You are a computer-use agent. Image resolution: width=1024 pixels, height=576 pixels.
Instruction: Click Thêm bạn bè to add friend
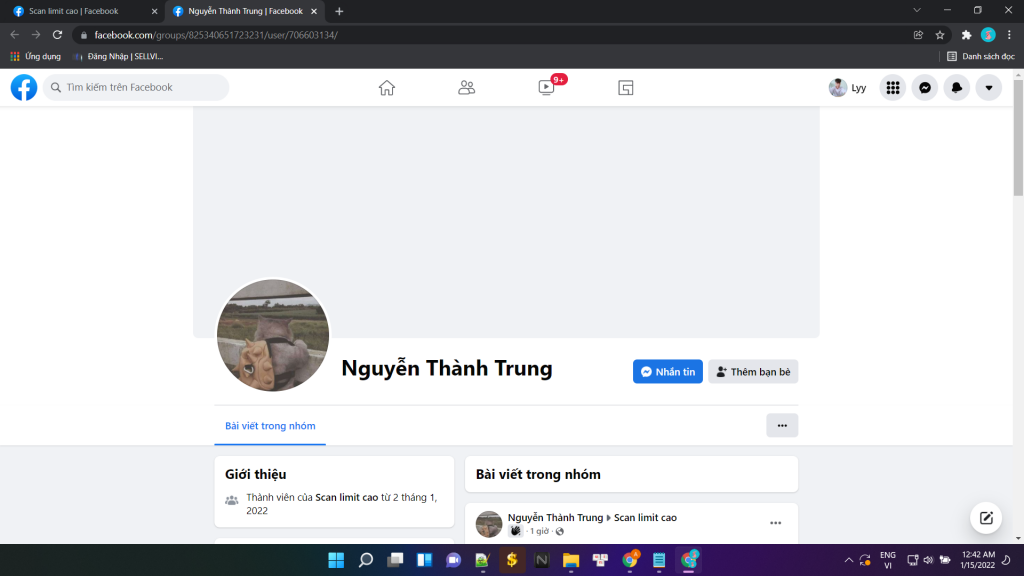point(753,372)
